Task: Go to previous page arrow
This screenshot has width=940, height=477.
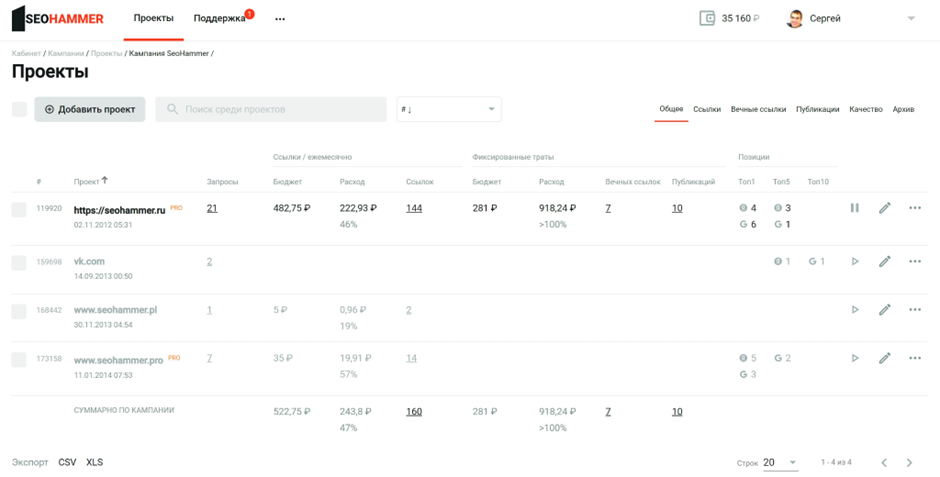Action: (x=884, y=463)
